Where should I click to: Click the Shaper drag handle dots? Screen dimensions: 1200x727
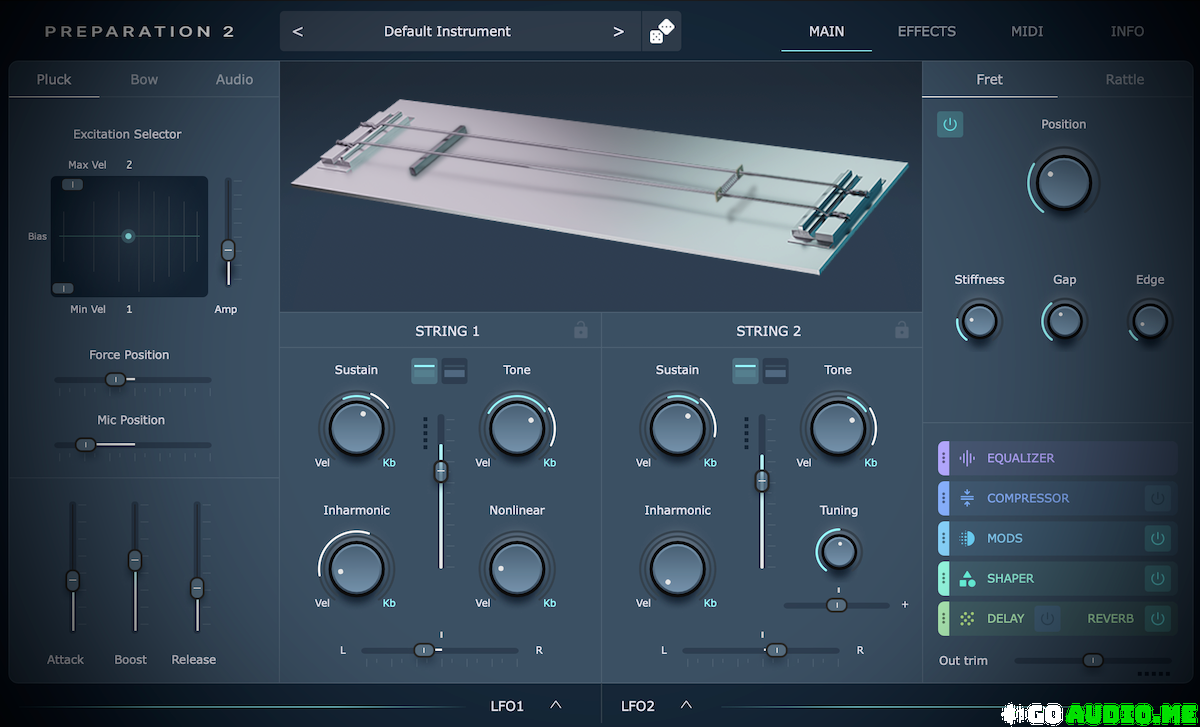click(x=943, y=578)
